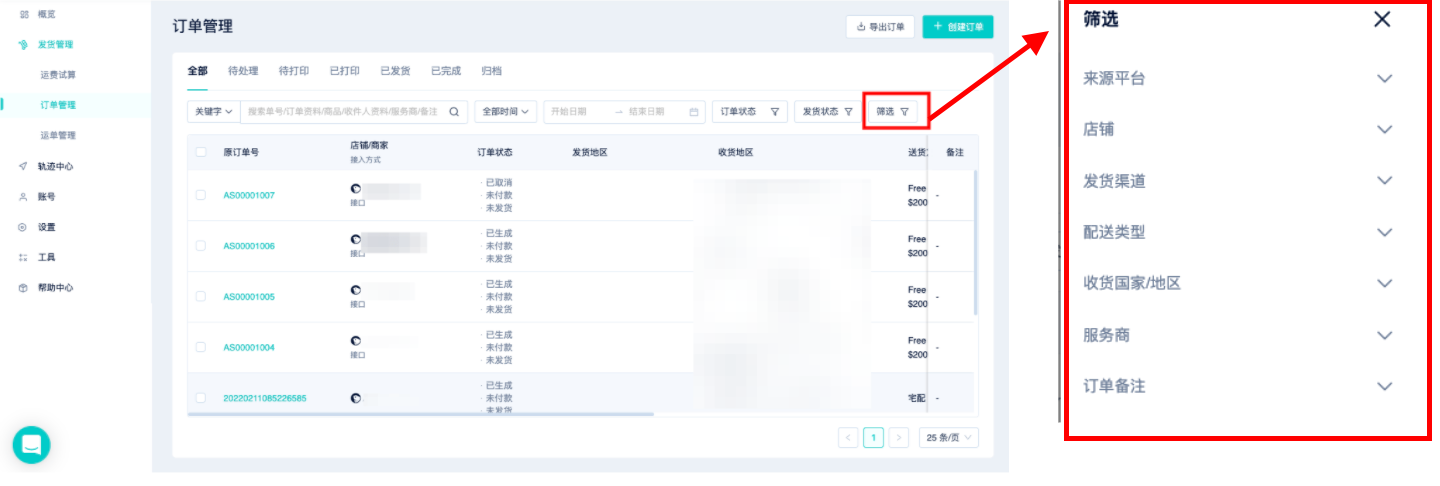The height and width of the screenshot is (486, 1440).
Task: Switch to the 待处理 tab
Action: coord(243,71)
